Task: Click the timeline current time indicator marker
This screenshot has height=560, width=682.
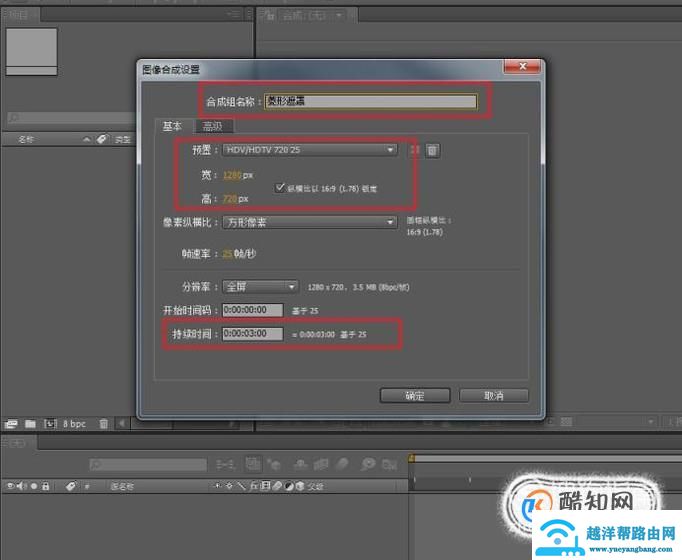Action: point(411,458)
